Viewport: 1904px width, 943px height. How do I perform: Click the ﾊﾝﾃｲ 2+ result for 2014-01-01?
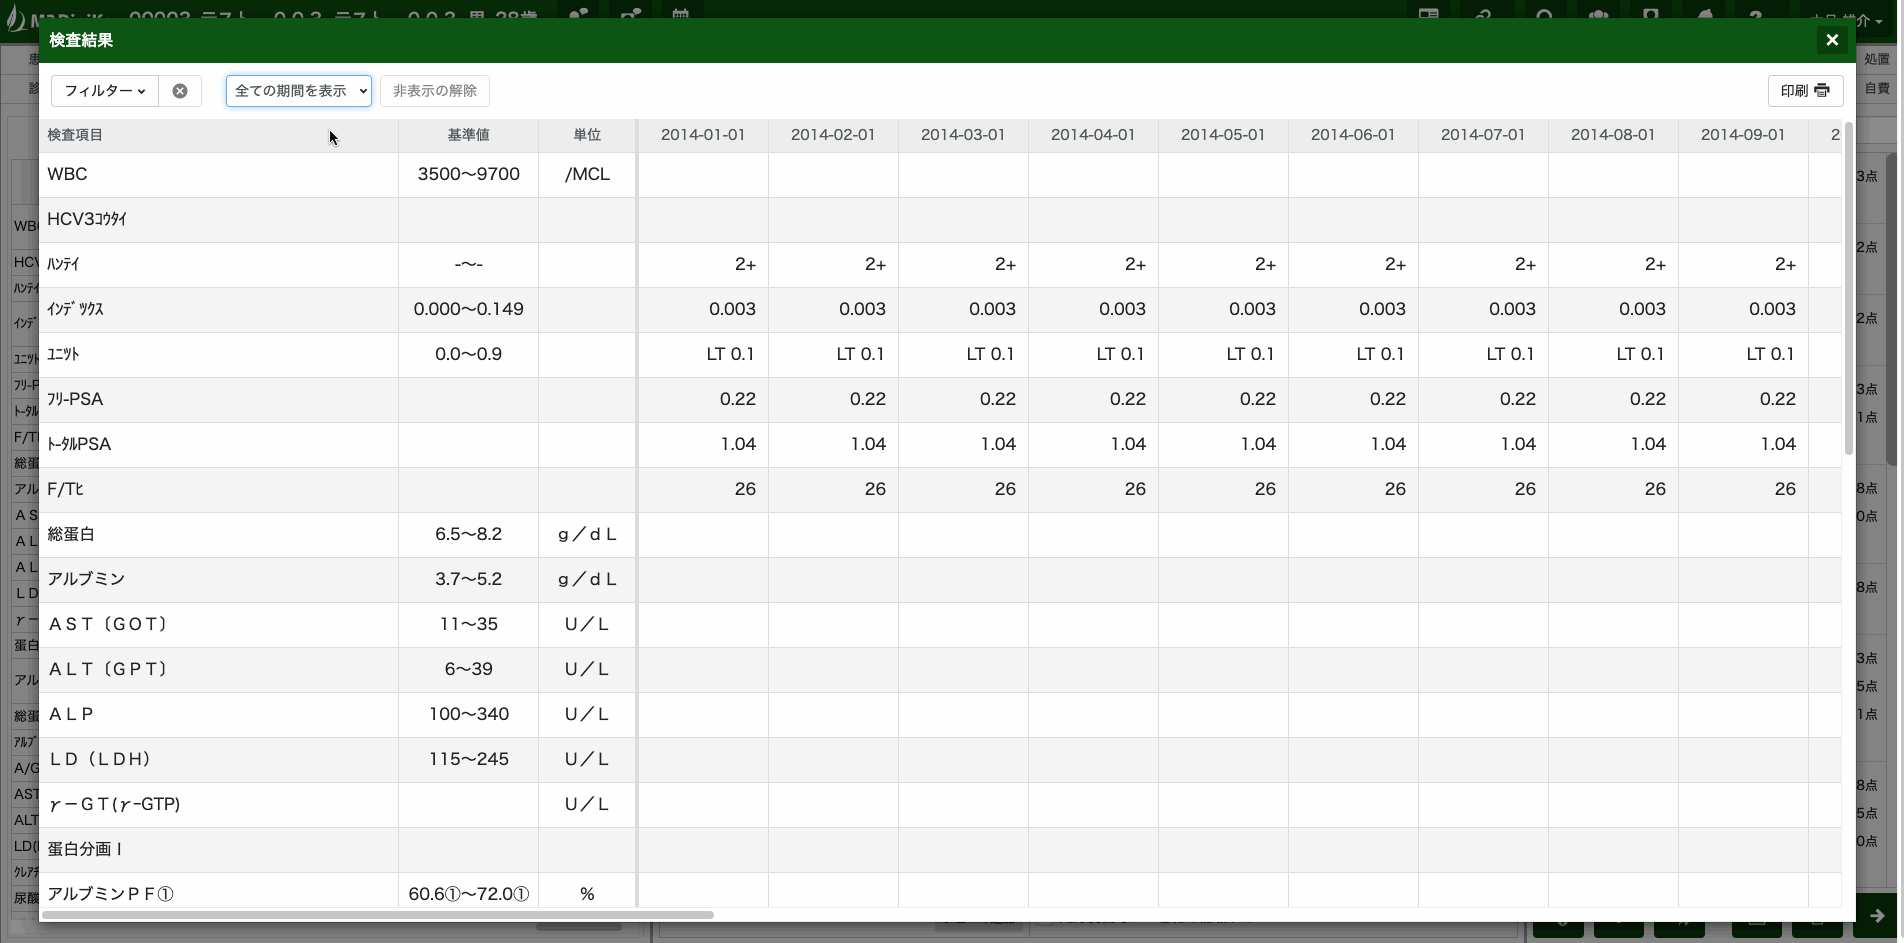point(745,264)
